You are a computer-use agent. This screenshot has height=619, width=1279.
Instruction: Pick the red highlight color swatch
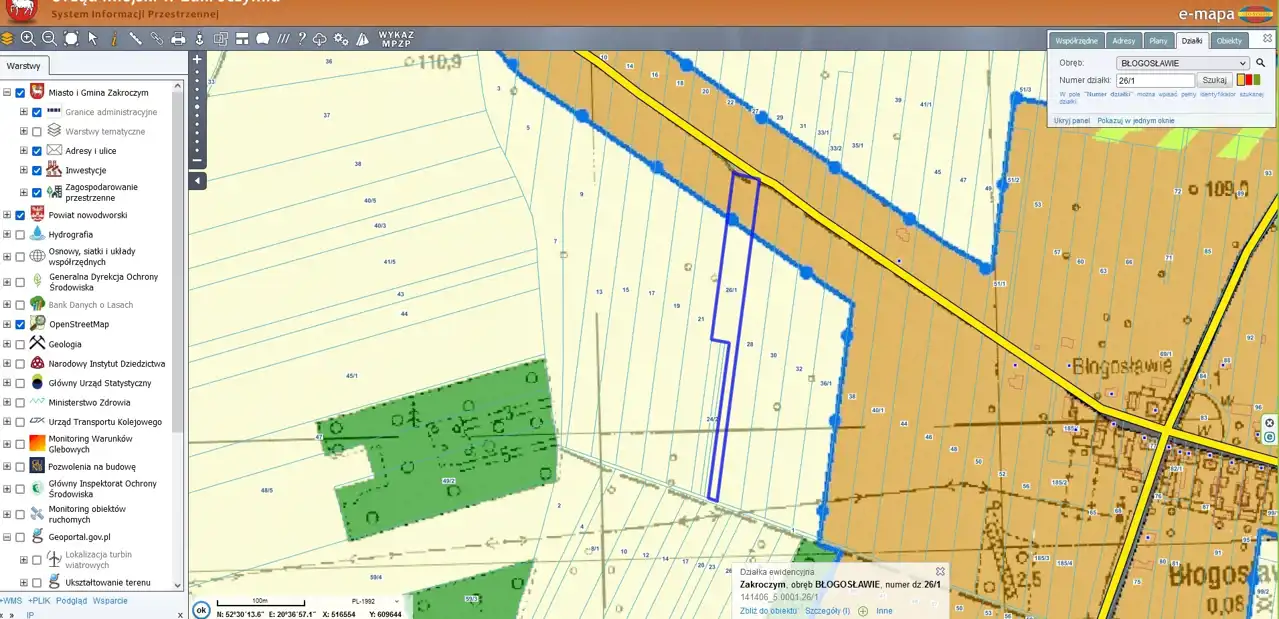click(x=1250, y=80)
